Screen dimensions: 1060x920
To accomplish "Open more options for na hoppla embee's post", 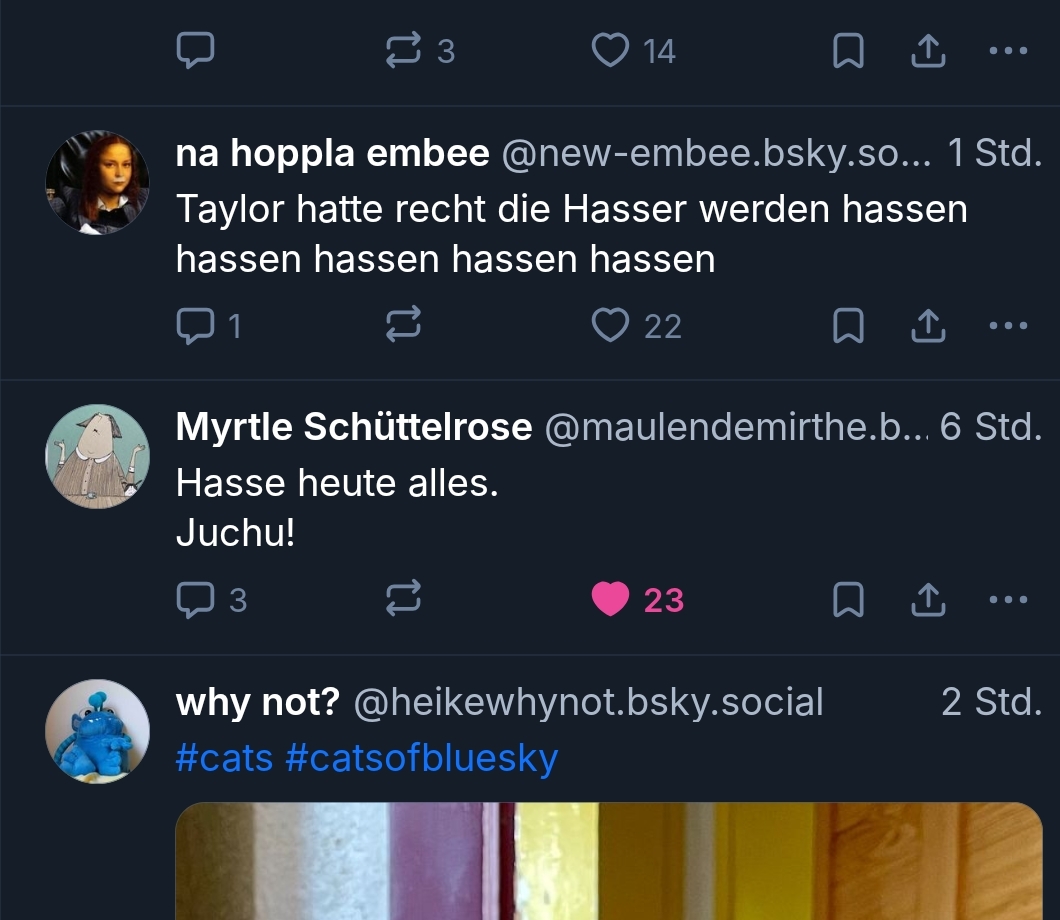I will pos(1007,325).
